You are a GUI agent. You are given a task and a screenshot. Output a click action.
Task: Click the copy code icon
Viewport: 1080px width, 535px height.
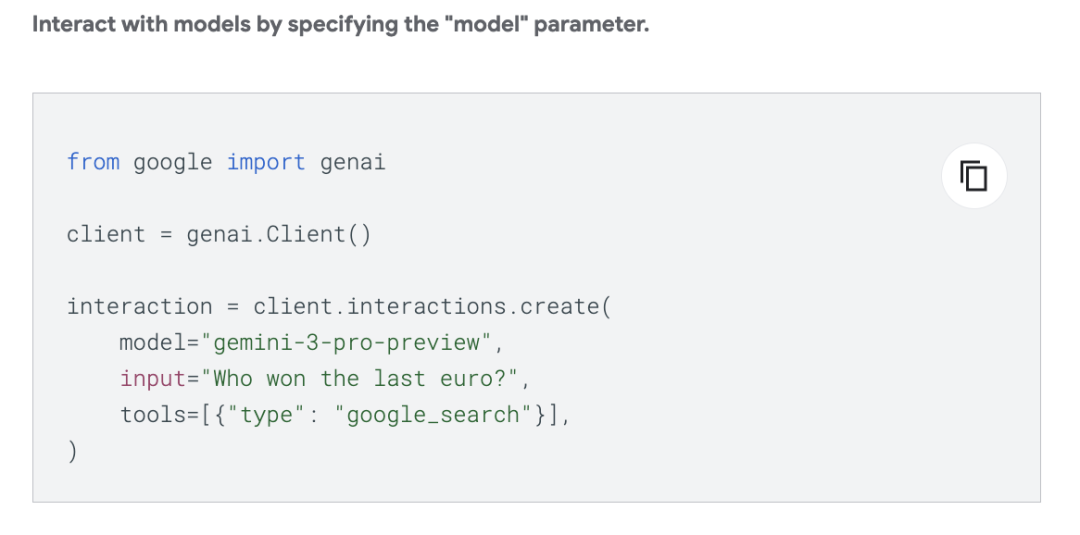(x=973, y=176)
